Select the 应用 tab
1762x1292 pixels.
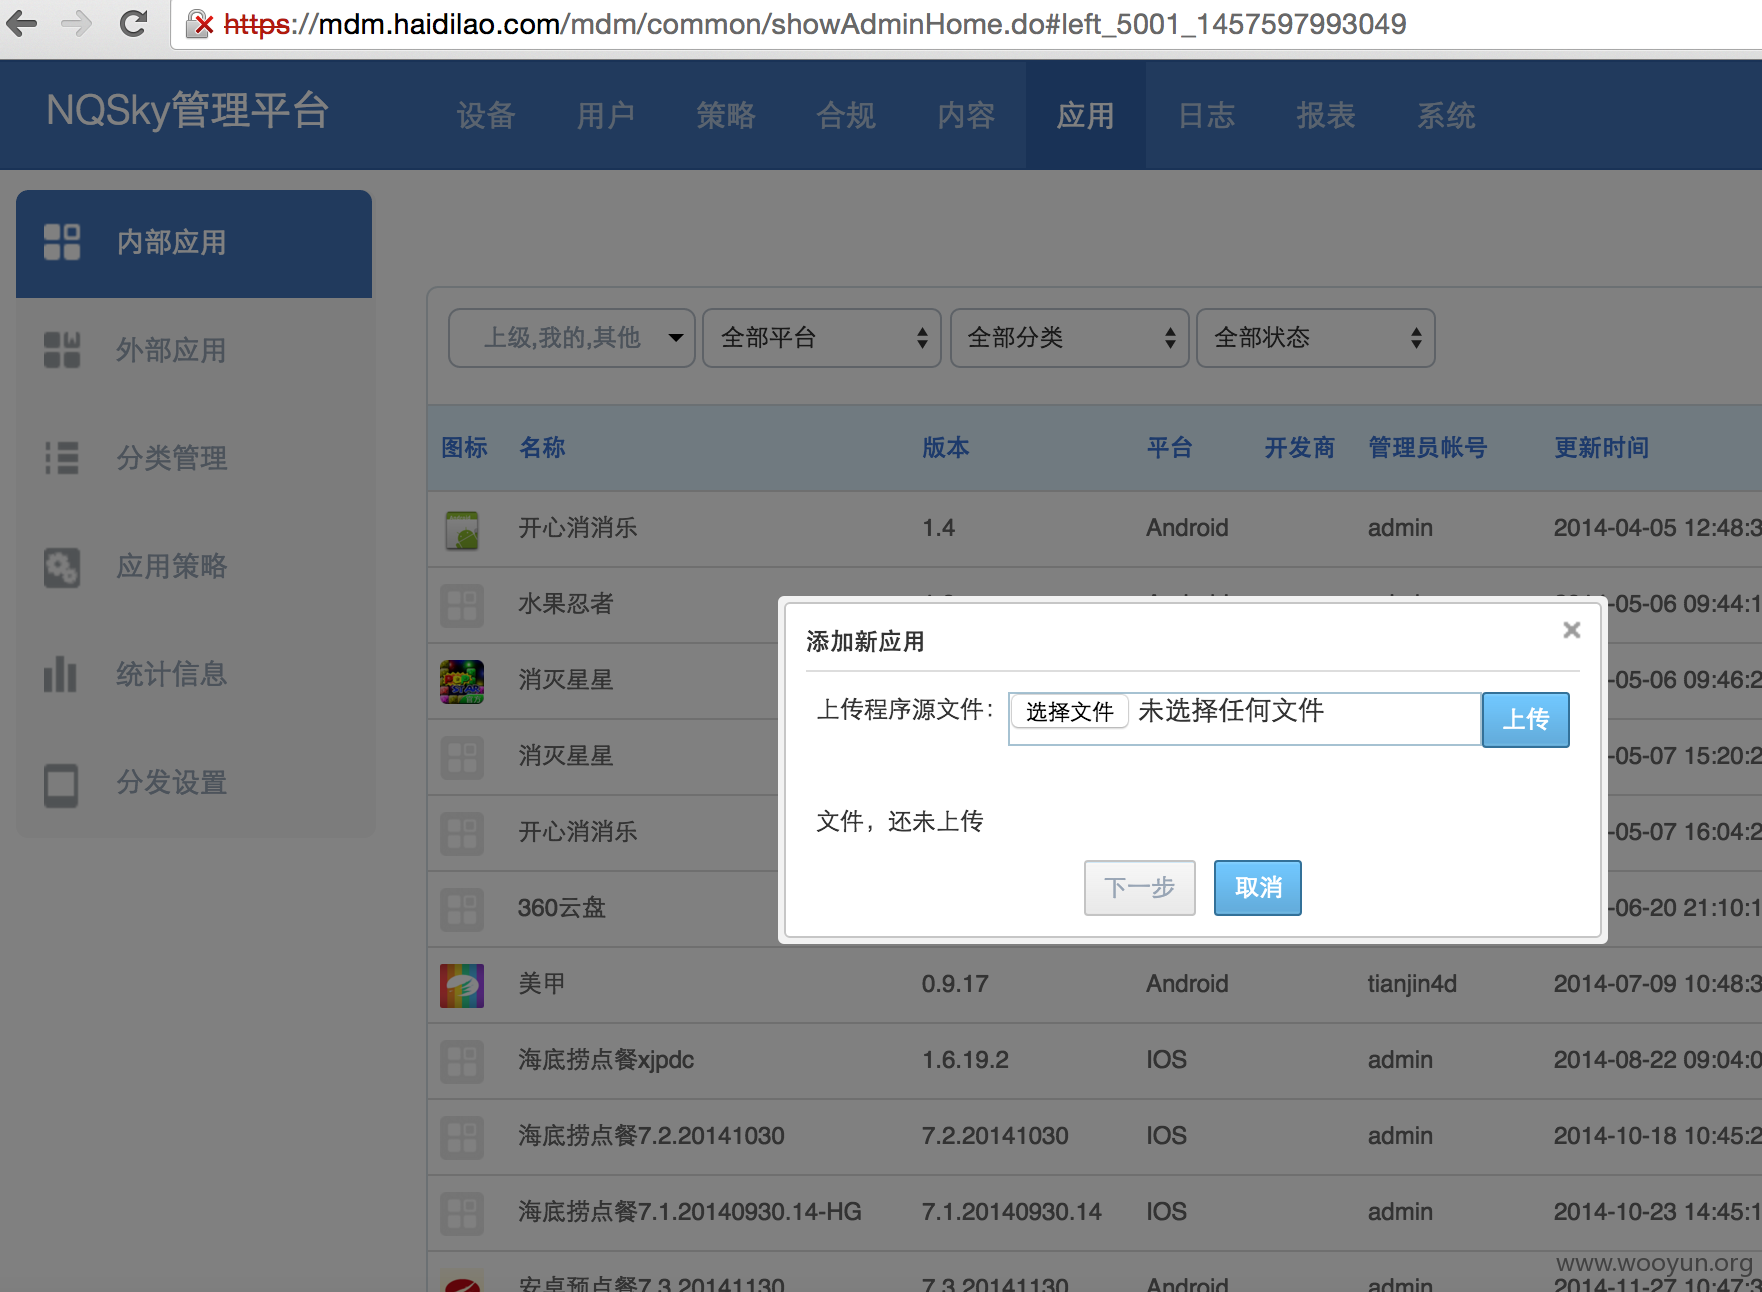click(x=1085, y=116)
